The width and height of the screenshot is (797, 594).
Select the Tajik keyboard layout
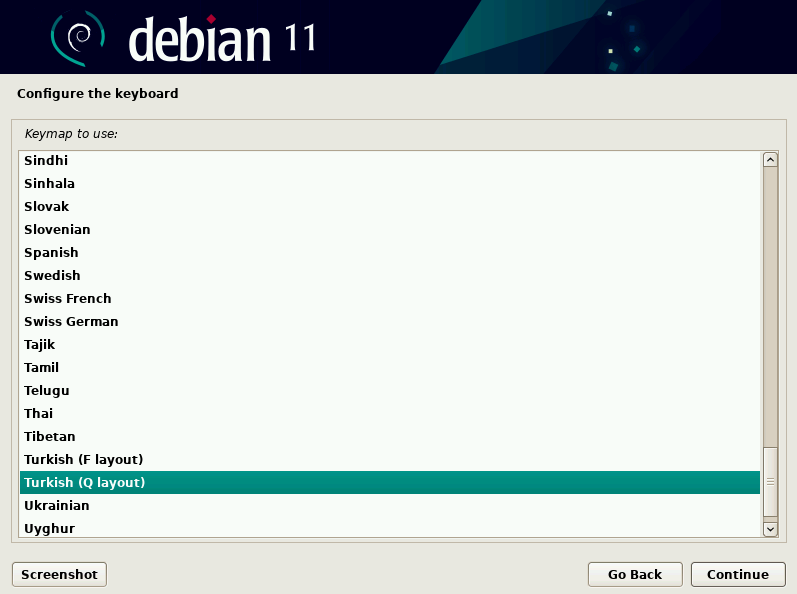click(x=40, y=344)
